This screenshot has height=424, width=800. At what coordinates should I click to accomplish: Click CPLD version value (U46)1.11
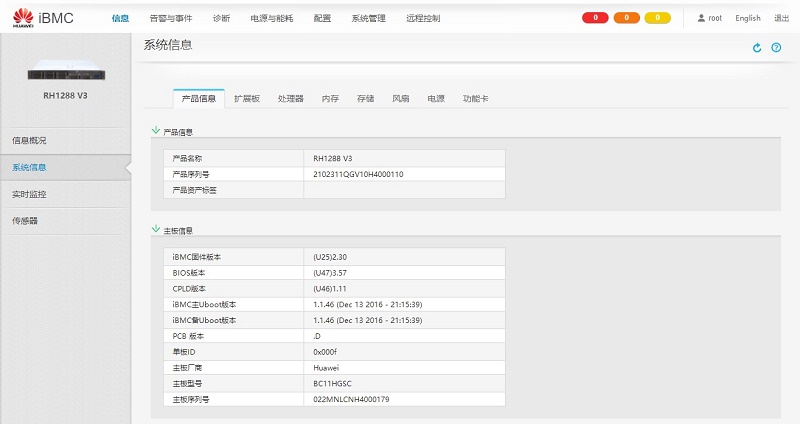click(330, 288)
